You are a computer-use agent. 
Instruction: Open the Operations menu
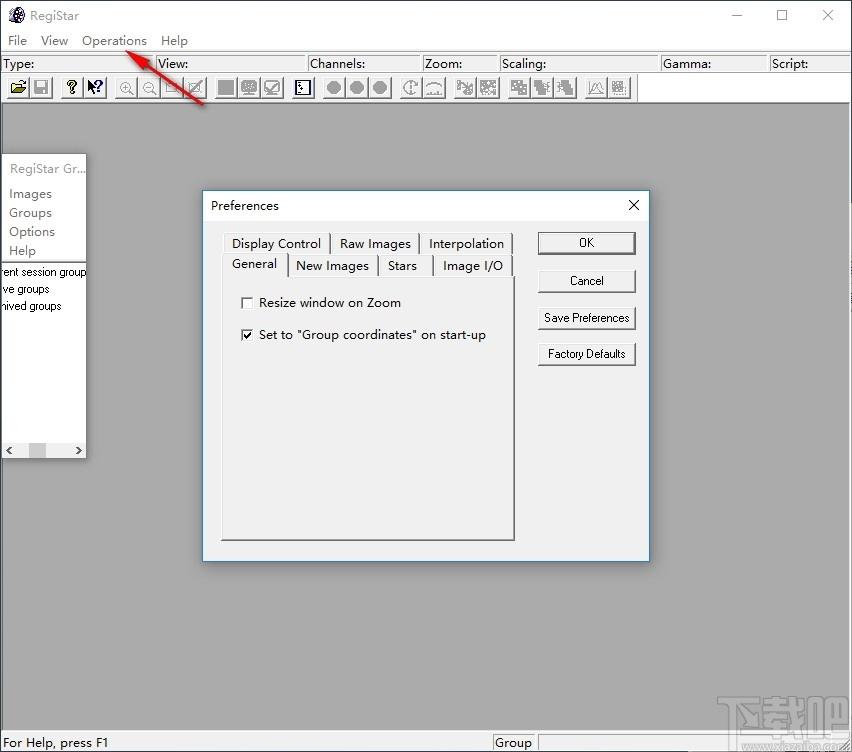click(x=114, y=41)
